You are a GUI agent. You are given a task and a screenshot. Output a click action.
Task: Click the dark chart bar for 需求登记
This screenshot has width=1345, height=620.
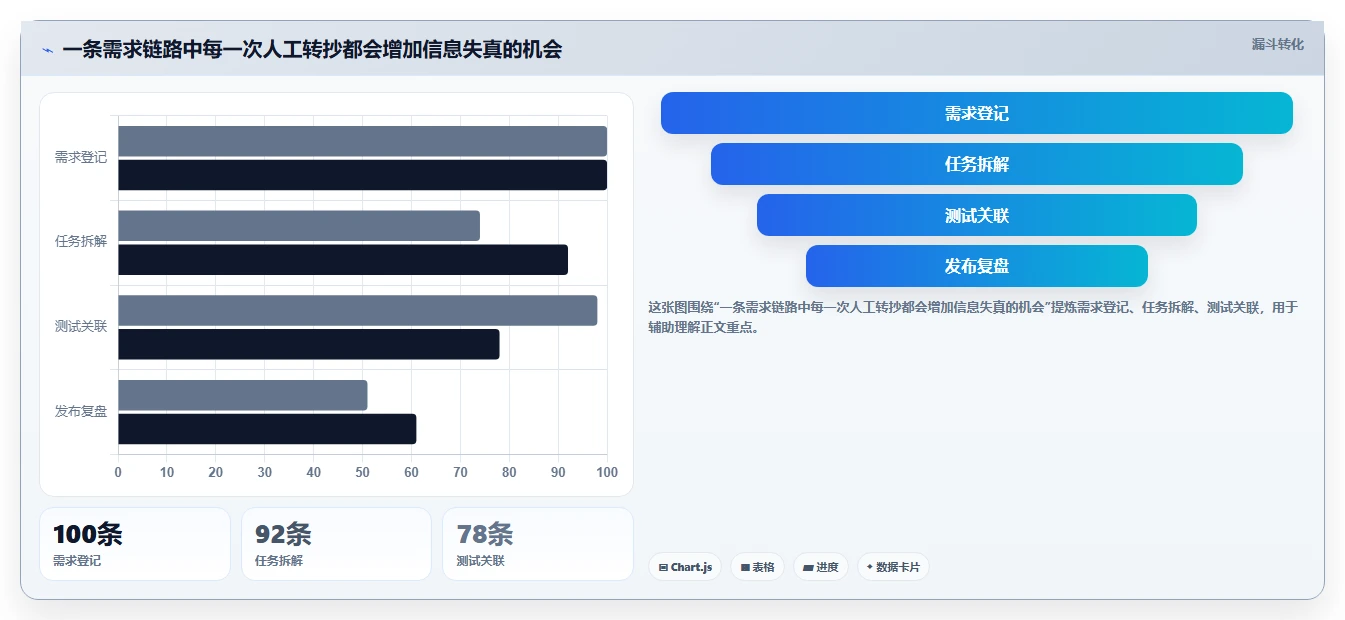pyautogui.click(x=363, y=175)
